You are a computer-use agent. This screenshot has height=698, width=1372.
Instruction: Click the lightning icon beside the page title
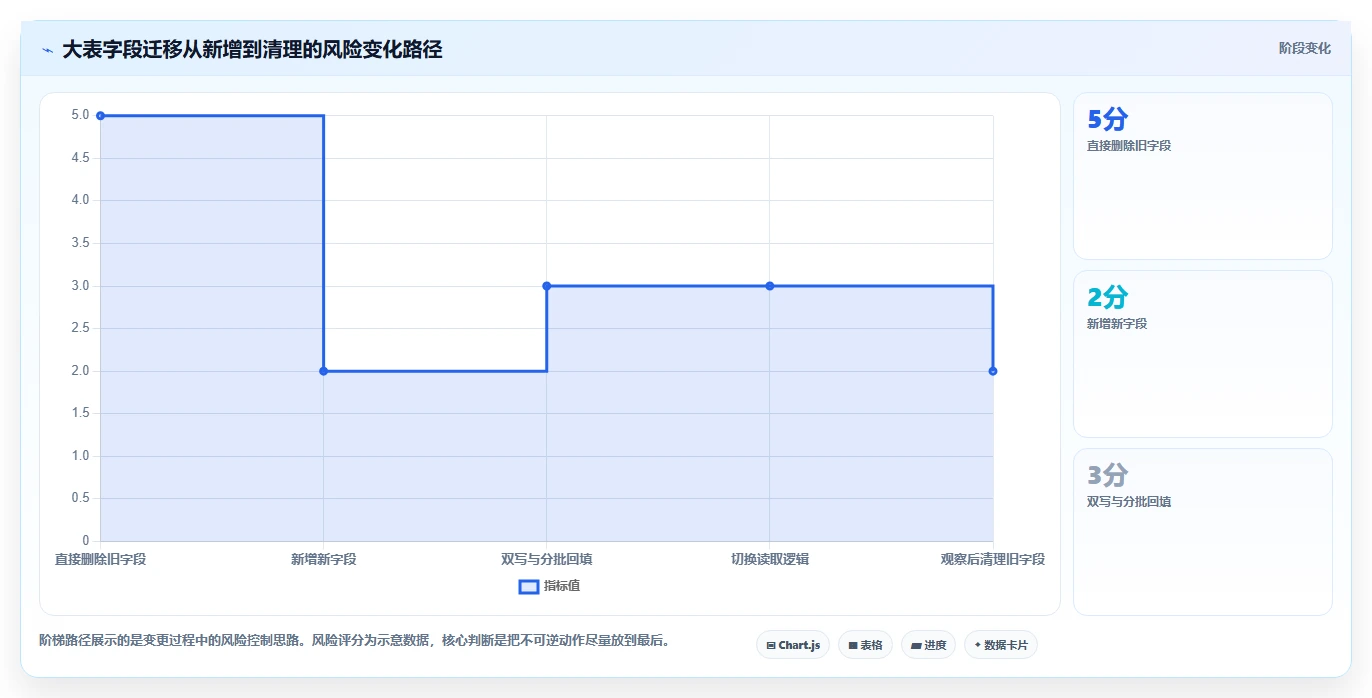pyautogui.click(x=48, y=50)
